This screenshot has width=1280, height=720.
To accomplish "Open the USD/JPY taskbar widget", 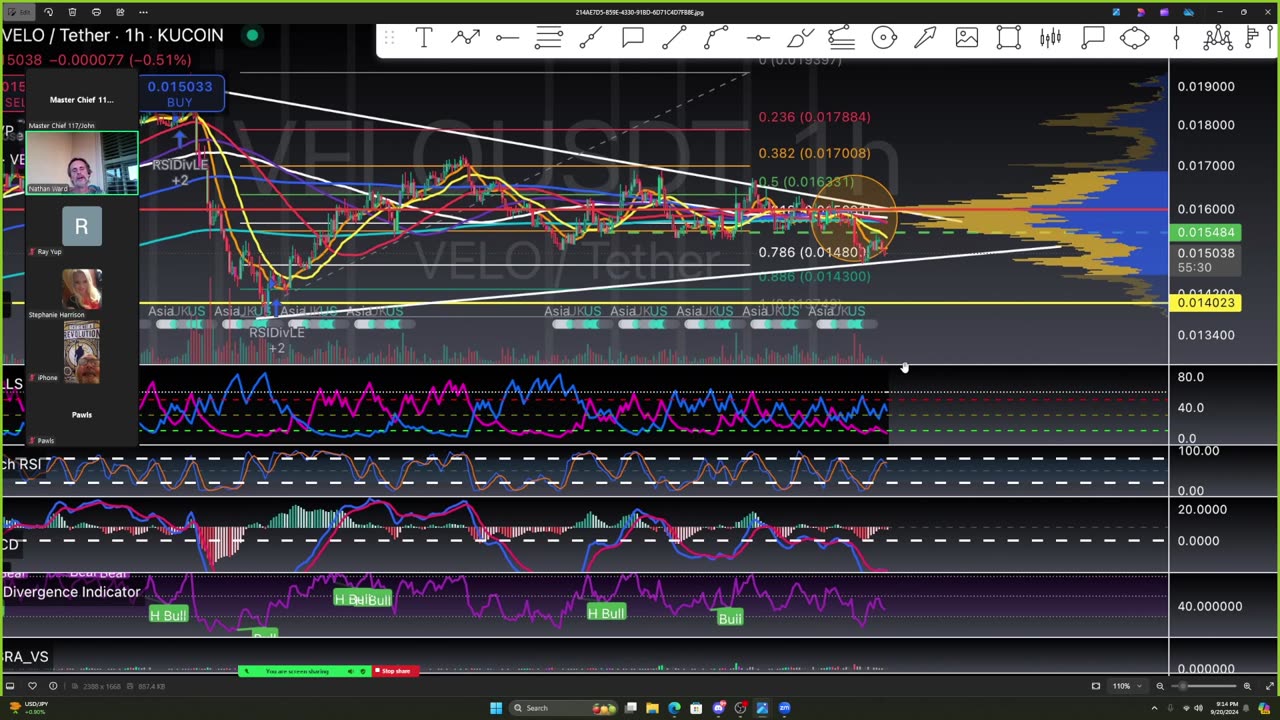I will pos(27,708).
